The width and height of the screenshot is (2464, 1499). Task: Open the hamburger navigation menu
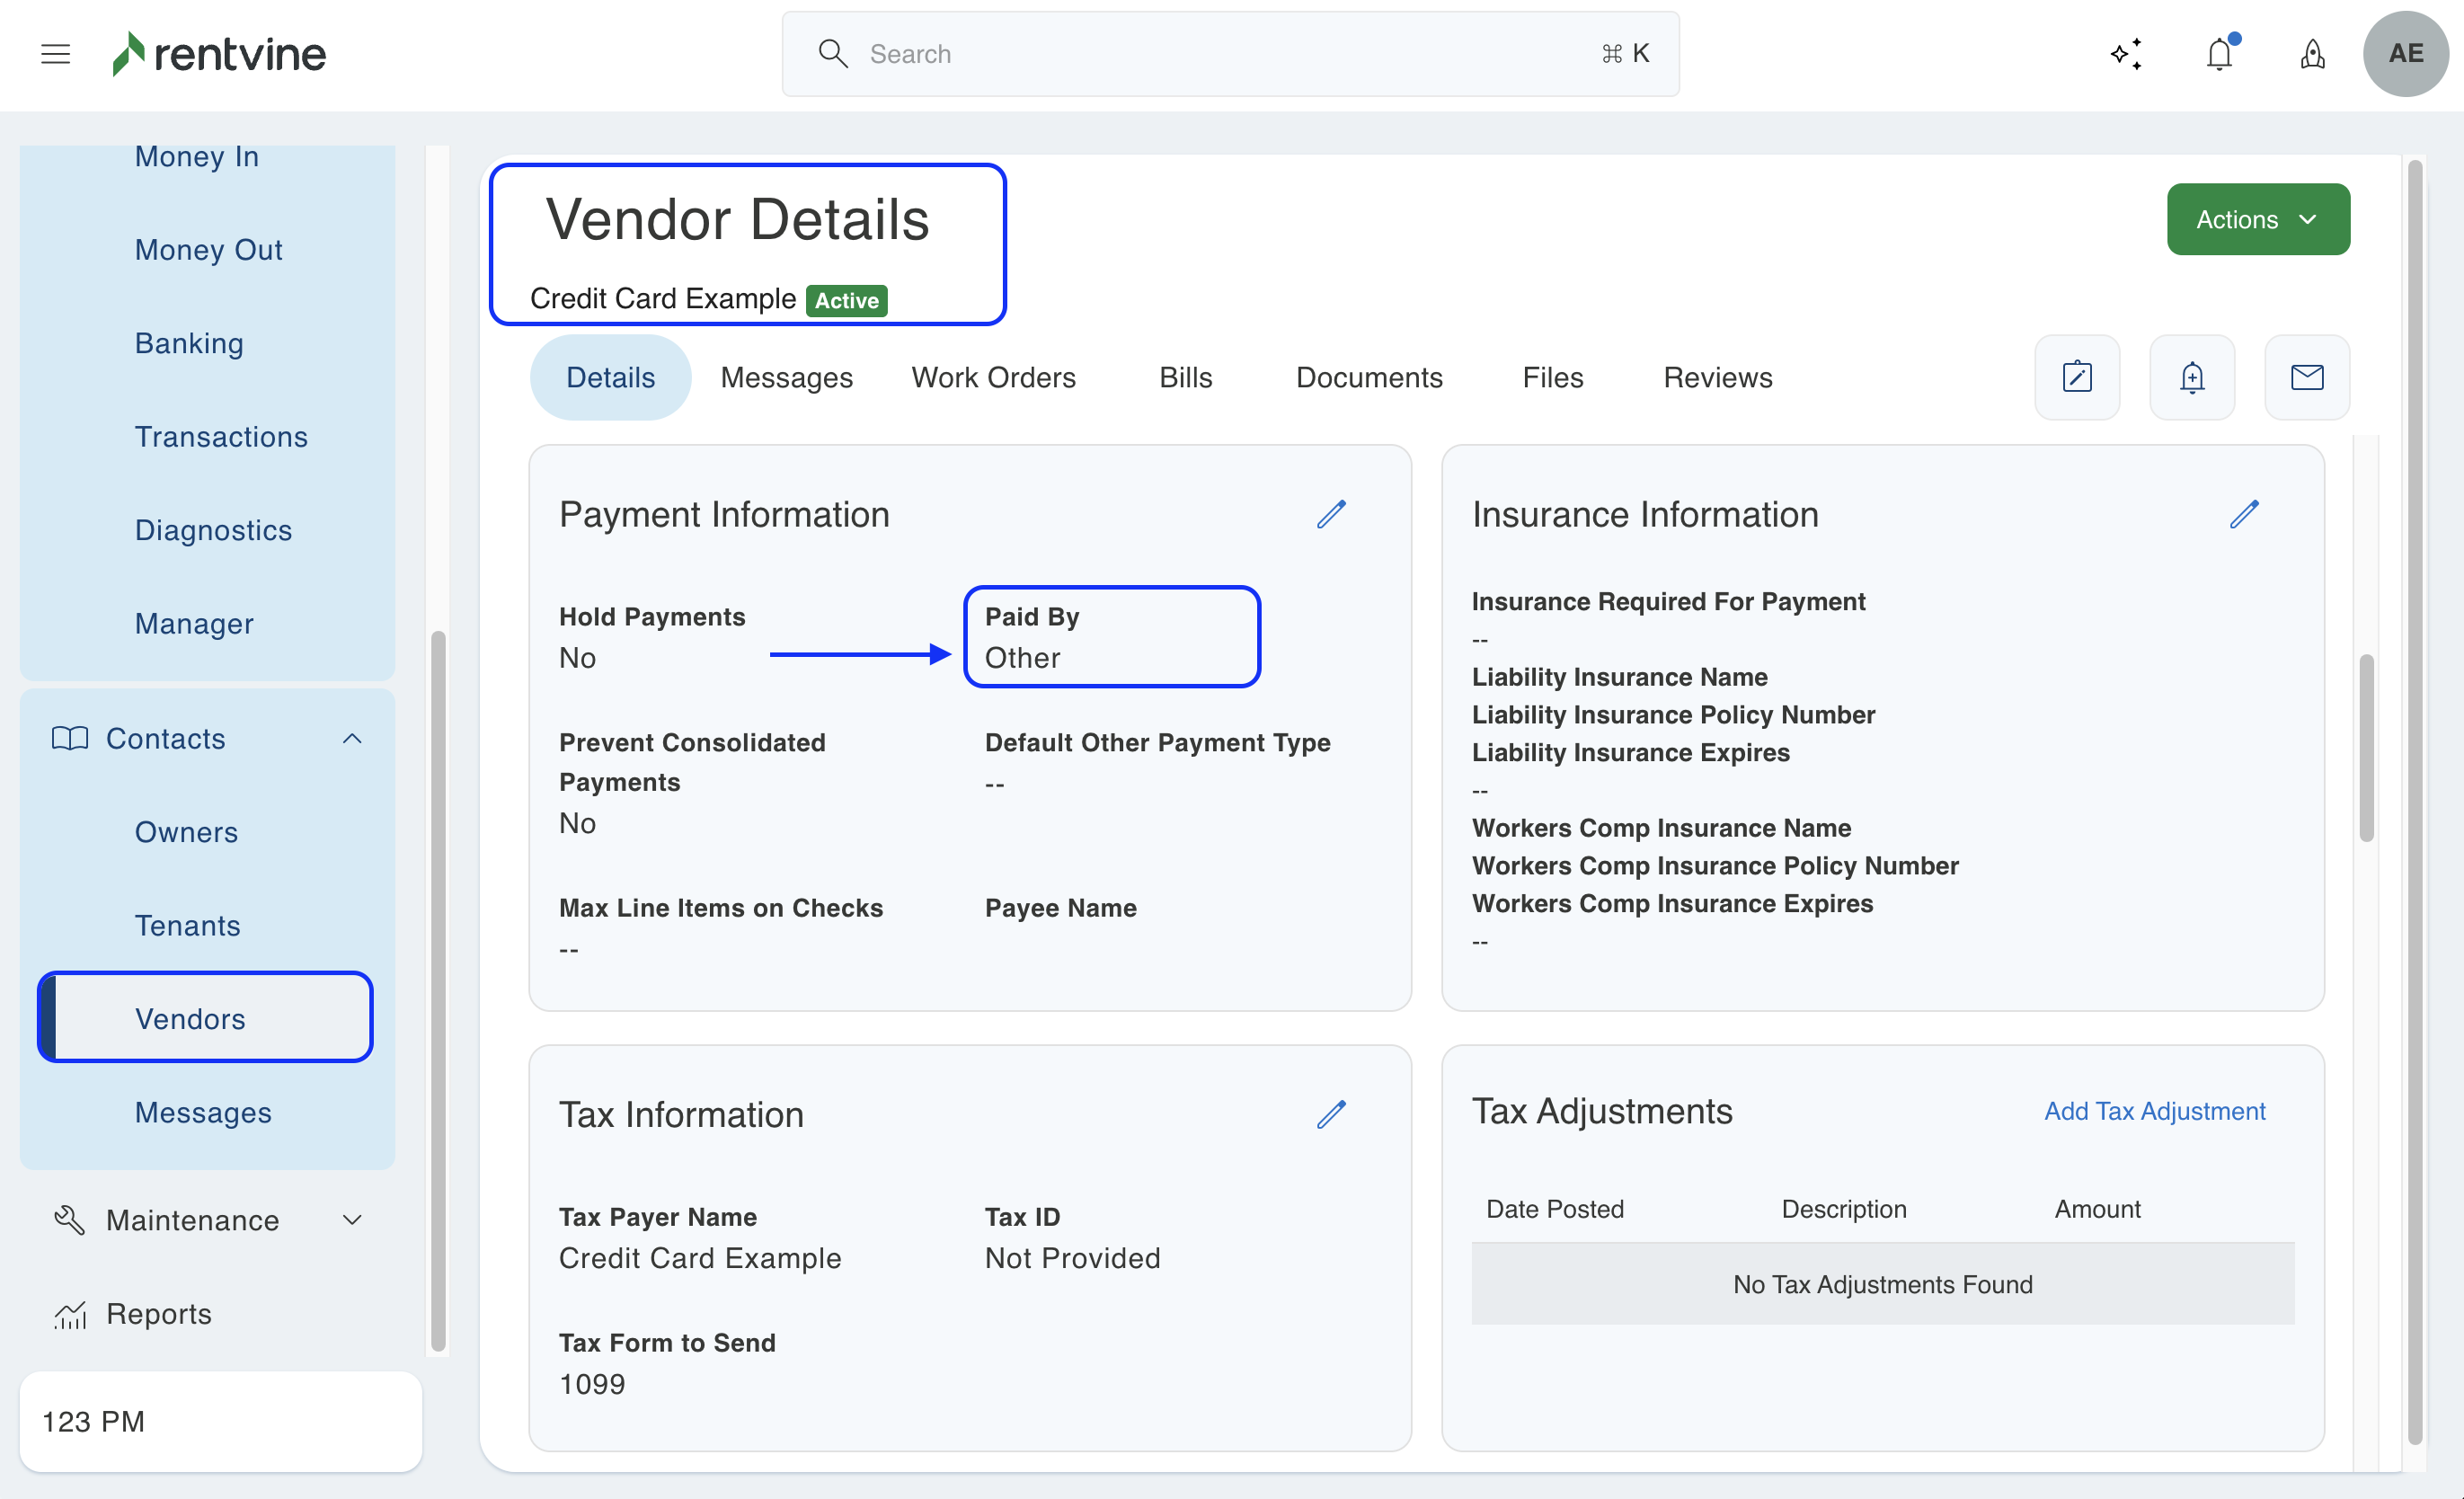click(55, 54)
